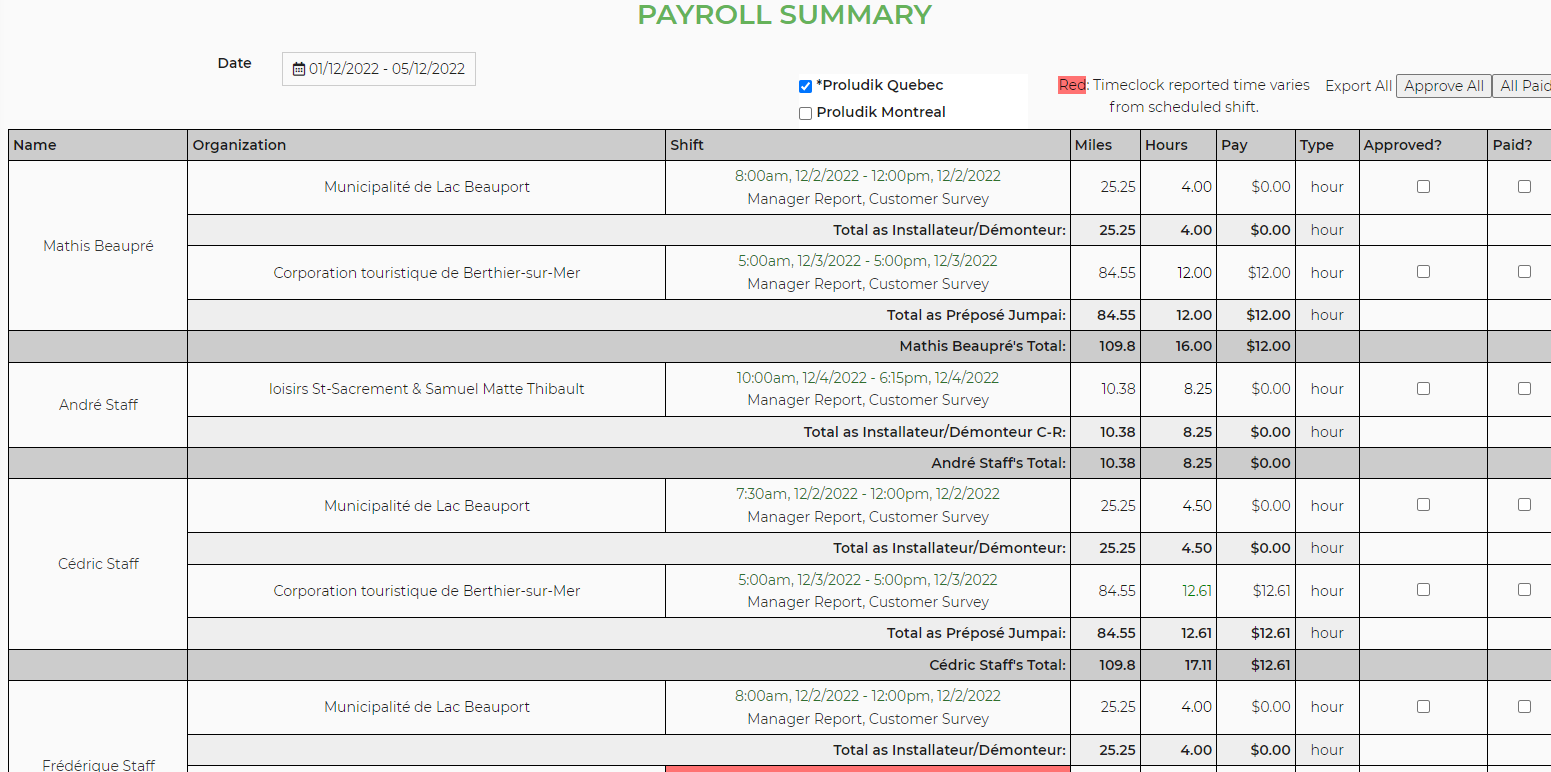Click the Export All link
This screenshot has height=772, width=1551.
point(1358,86)
